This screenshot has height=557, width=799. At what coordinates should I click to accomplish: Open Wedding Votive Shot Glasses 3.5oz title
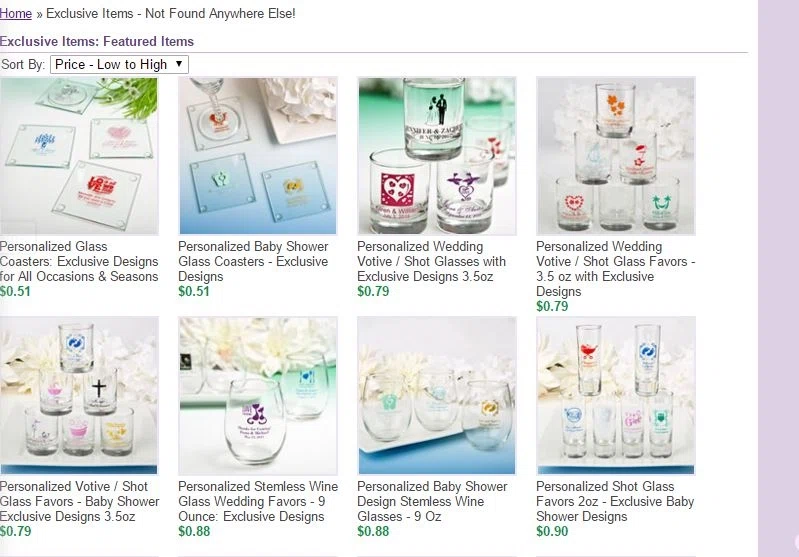[432, 261]
